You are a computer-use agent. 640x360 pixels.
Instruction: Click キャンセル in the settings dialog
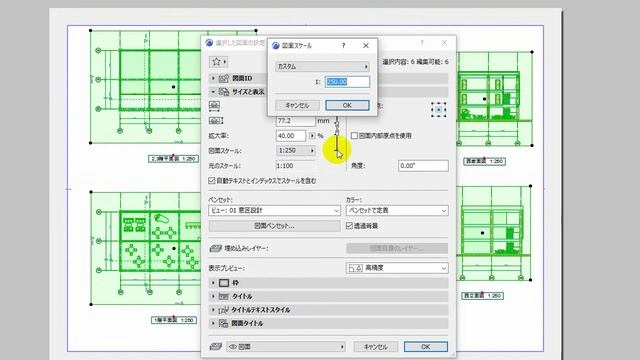tap(376, 347)
